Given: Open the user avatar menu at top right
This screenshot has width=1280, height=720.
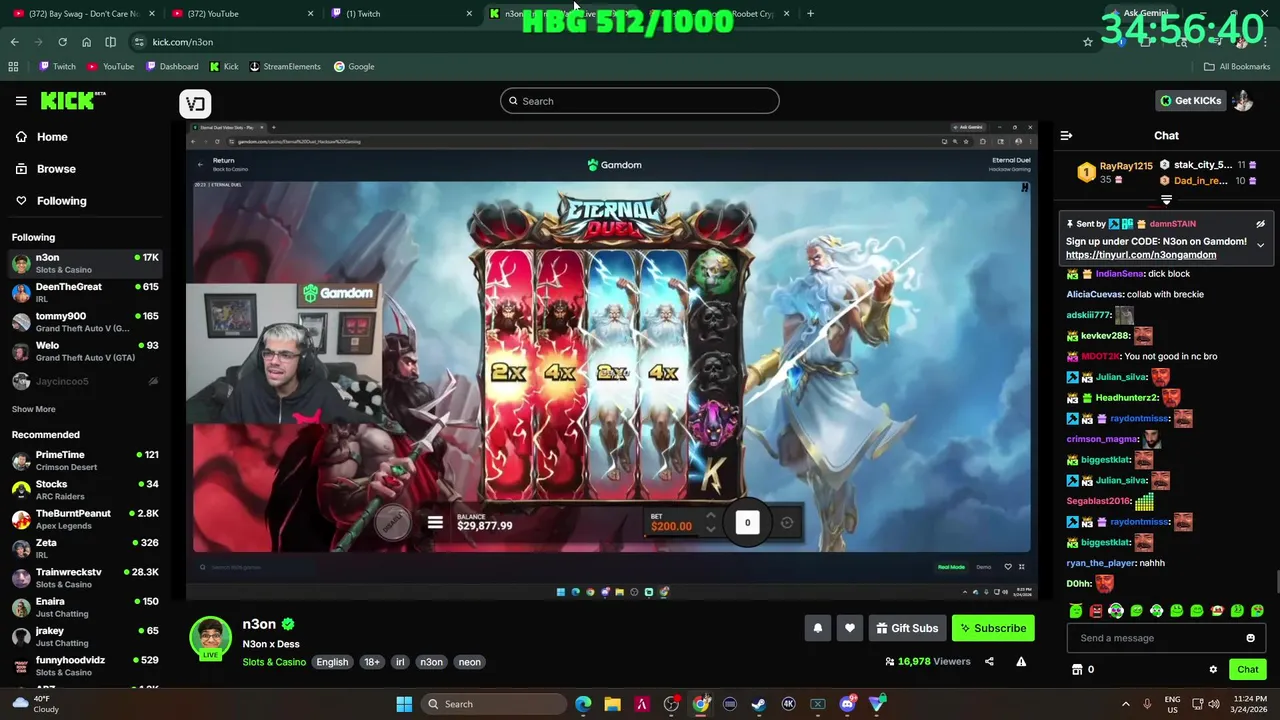Looking at the screenshot, I should [1242, 100].
